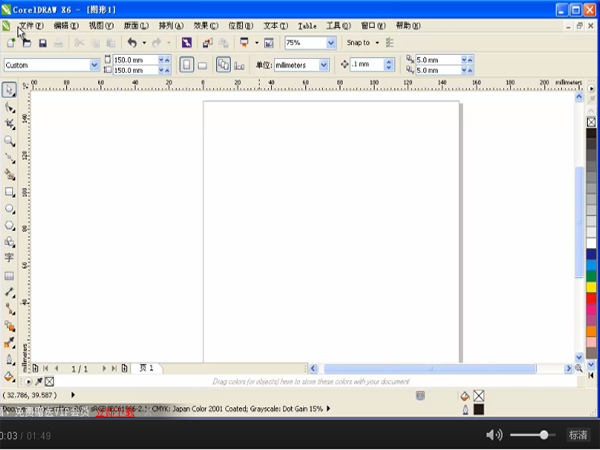Viewport: 600px width, 450px height.
Task: Select the Zoom magnifier tool
Action: click(x=10, y=141)
